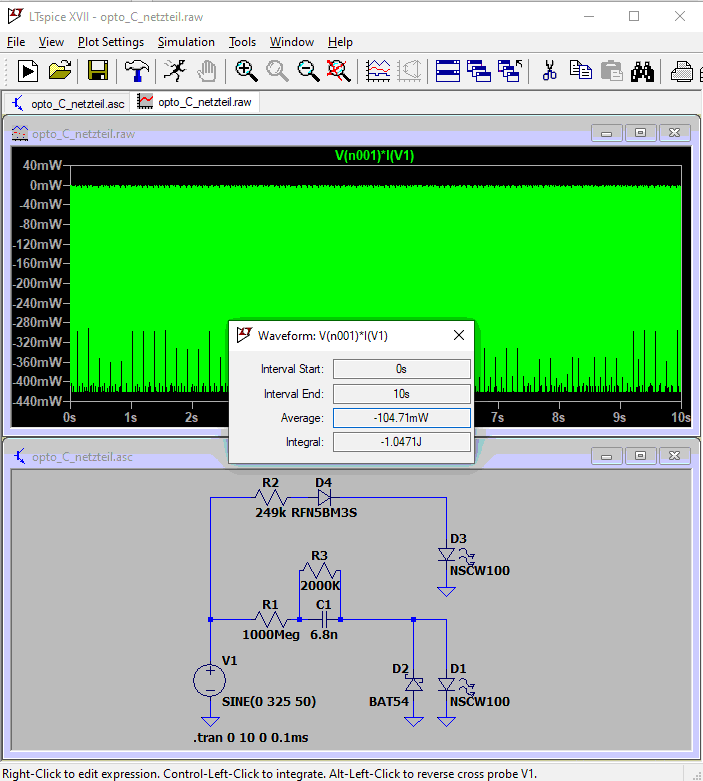Viewport: 703px width, 781px height.
Task: Switch to the opto_C_netzteil.raw tab
Action: [194, 102]
